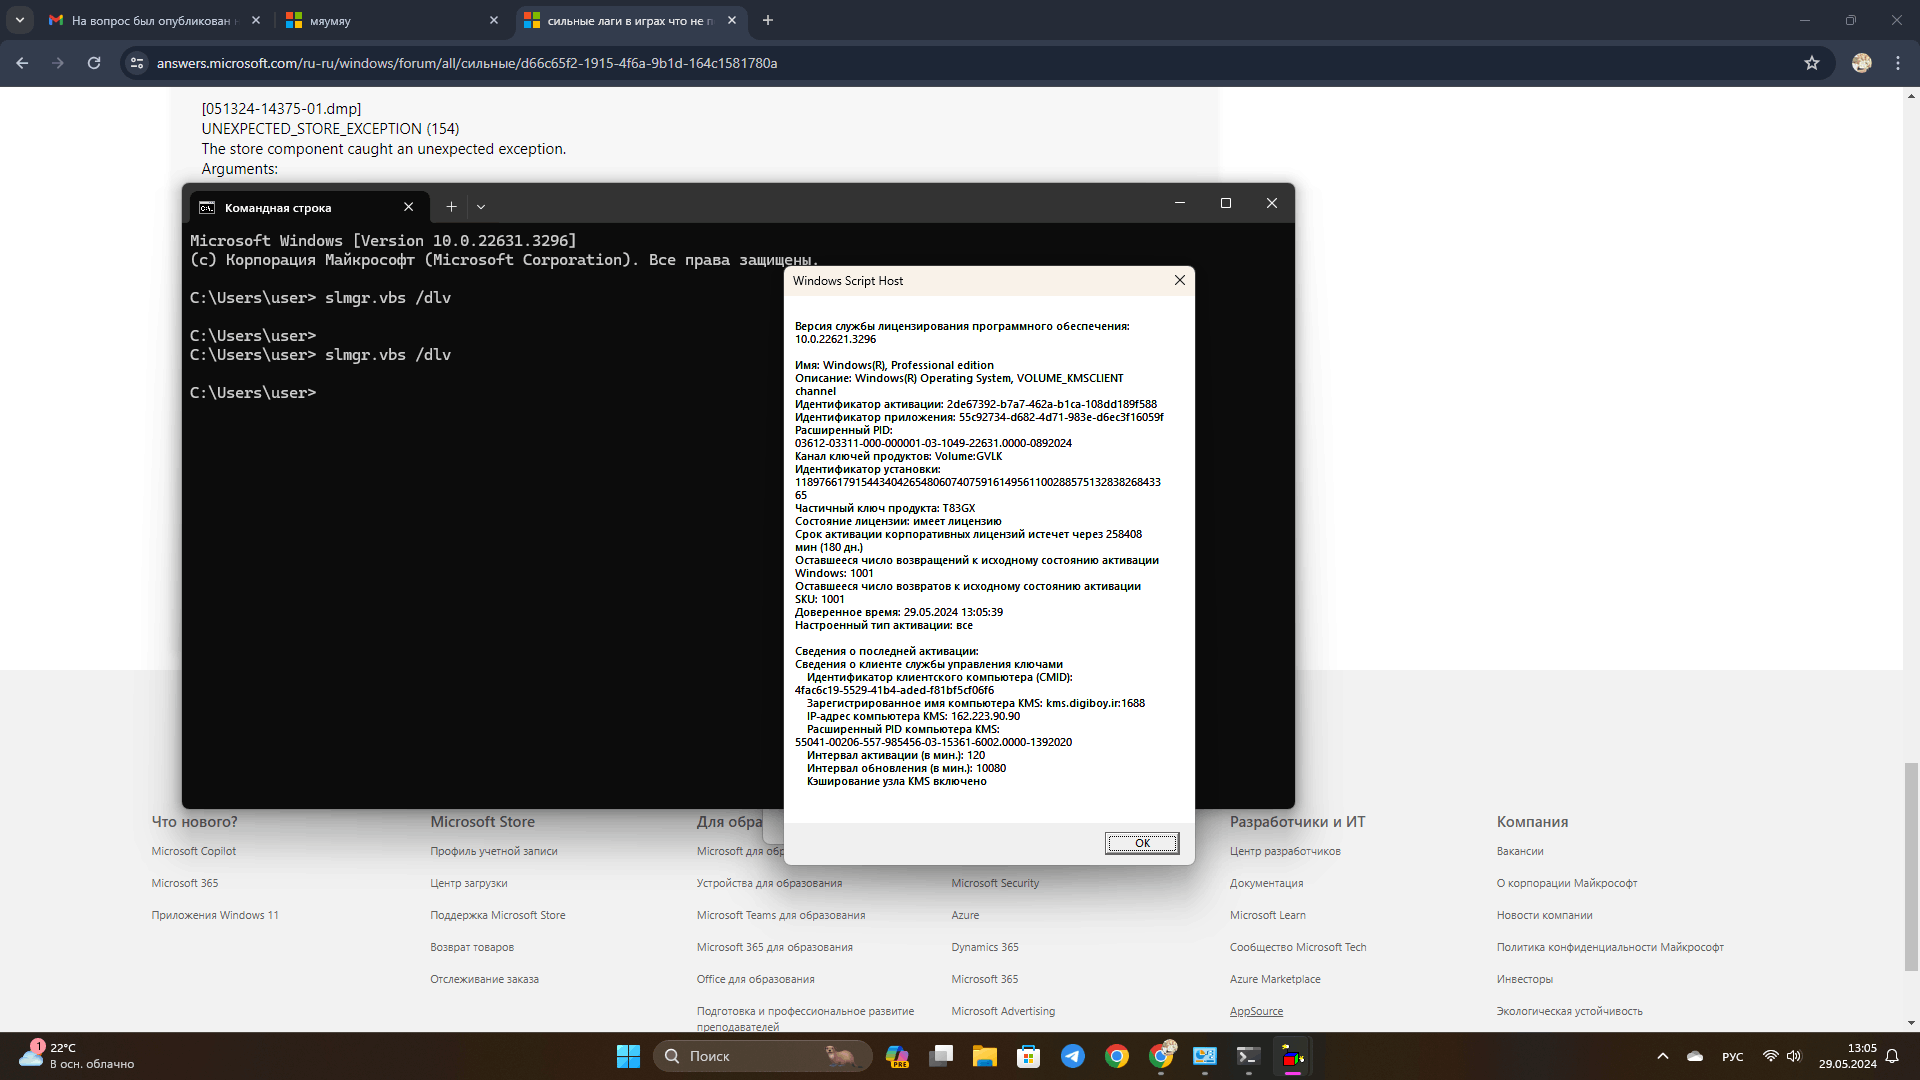This screenshot has height=1080, width=1920.
Task: Open Инвесторы footer link
Action: coord(1525,979)
